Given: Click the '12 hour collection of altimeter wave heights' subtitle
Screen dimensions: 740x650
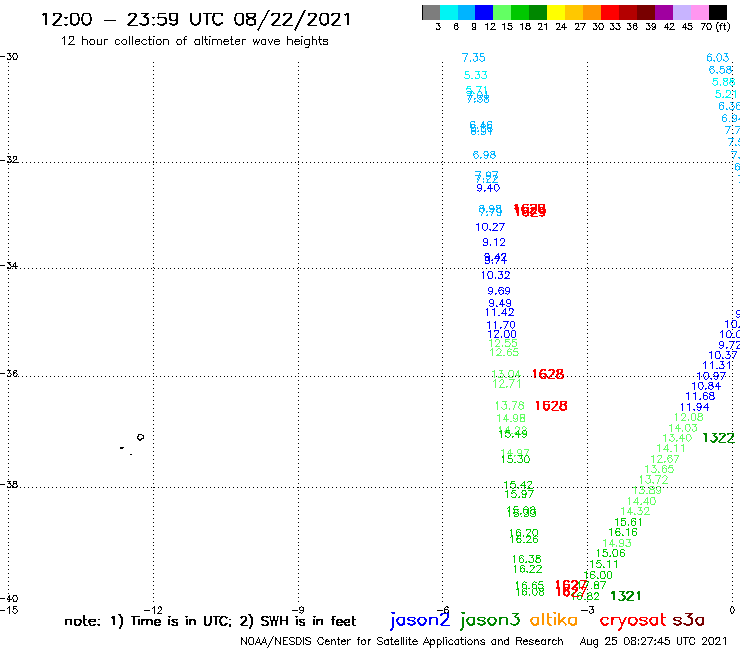Looking at the screenshot, I should [194, 41].
